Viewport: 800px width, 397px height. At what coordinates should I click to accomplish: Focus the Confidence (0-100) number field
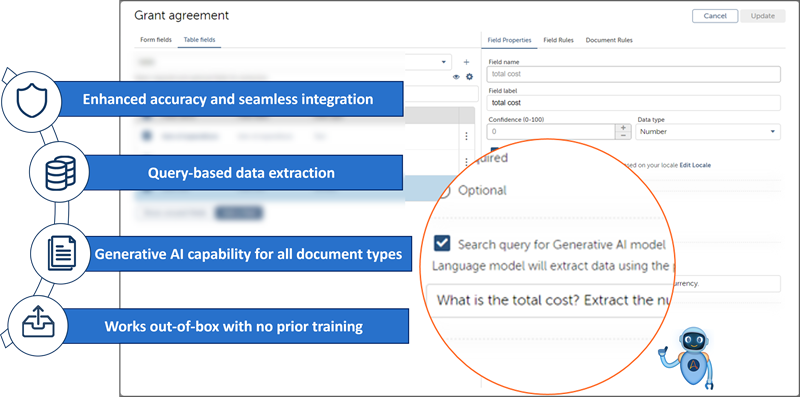pyautogui.click(x=552, y=132)
